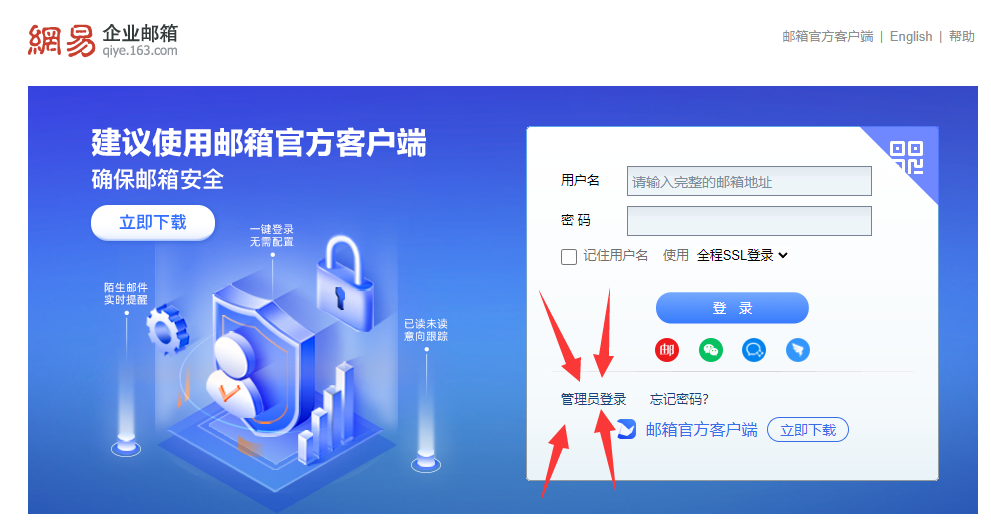The image size is (991, 528).
Task: Click outlined 立即下载 button in login panel
Action: pos(808,430)
